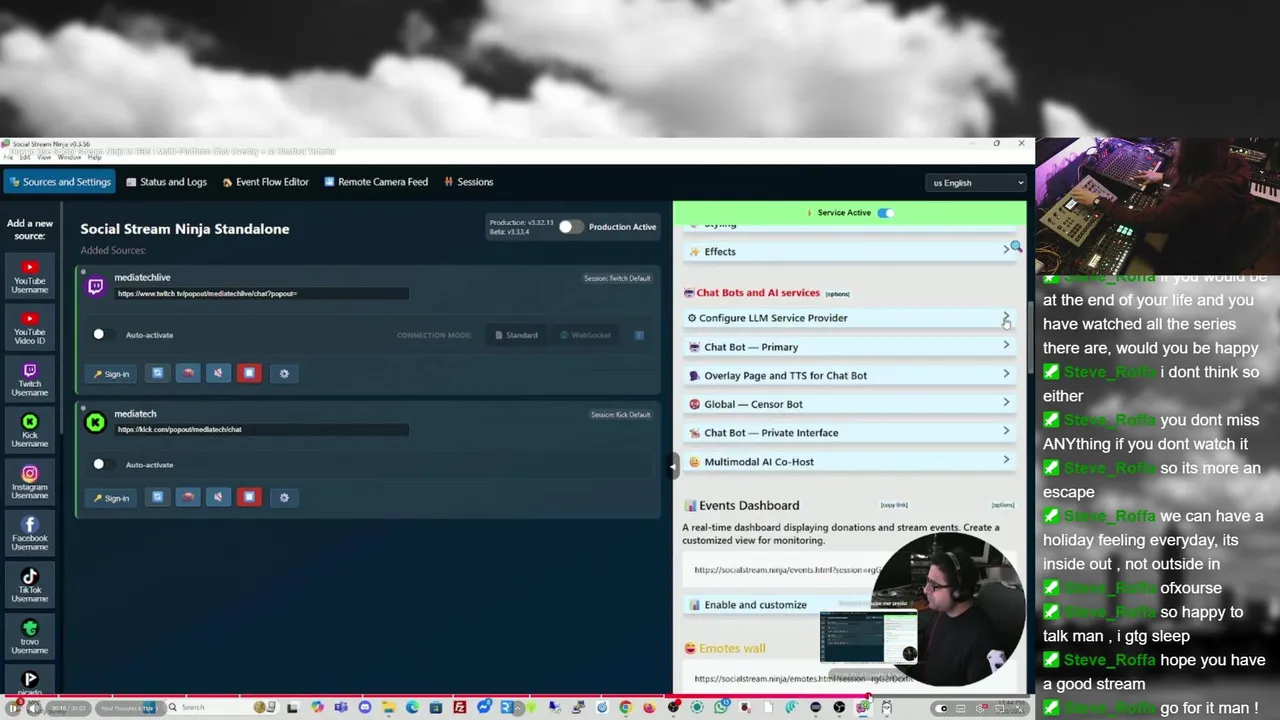The height and width of the screenshot is (720, 1280).
Task: Sign in to the mediatechlive Twitch source
Action: (x=111, y=374)
